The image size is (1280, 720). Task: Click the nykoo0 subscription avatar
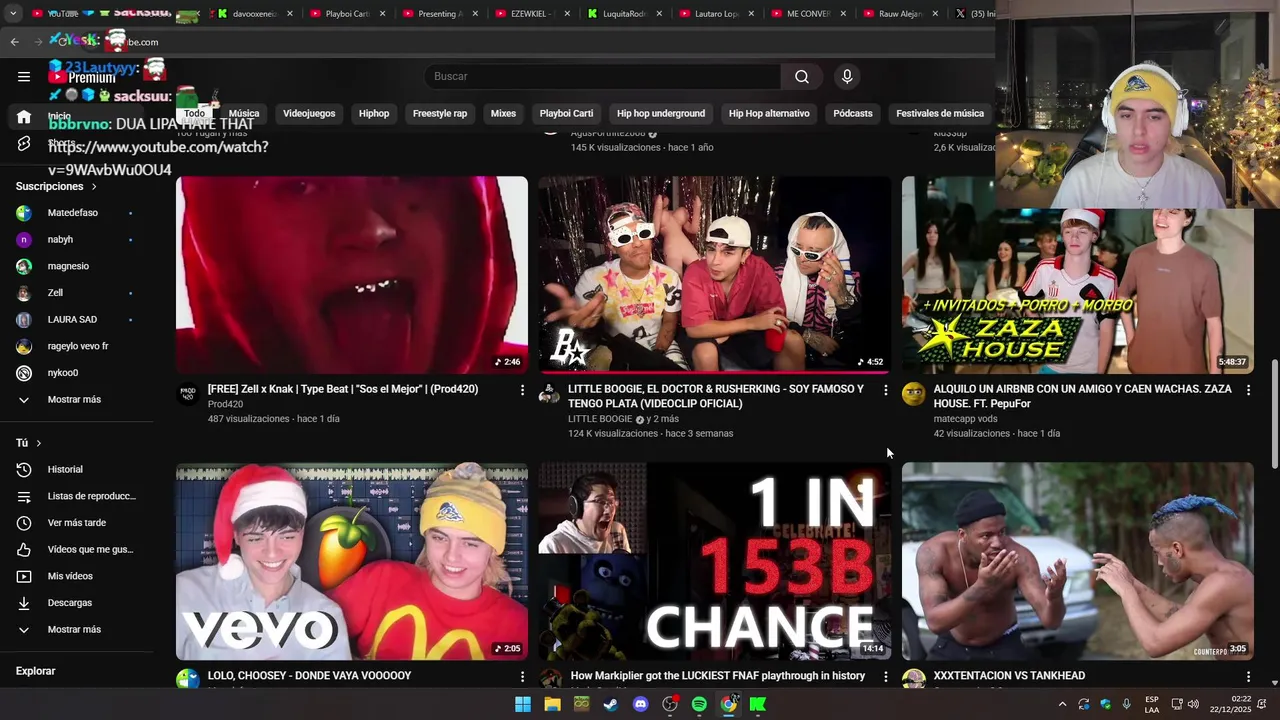24,373
